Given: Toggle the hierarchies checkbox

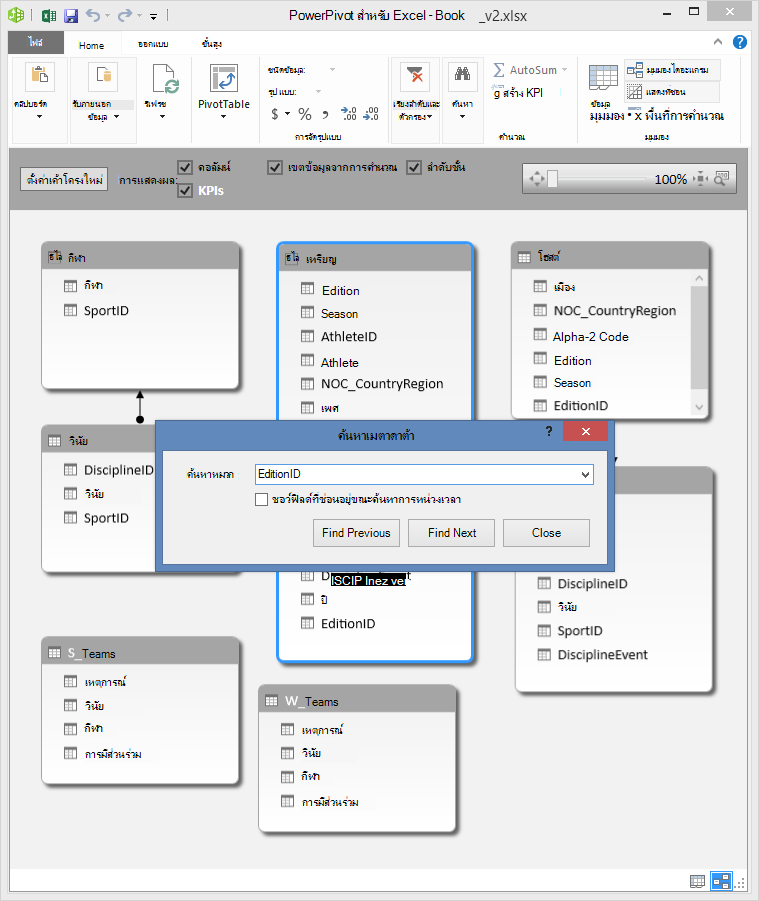Looking at the screenshot, I should tap(414, 167).
